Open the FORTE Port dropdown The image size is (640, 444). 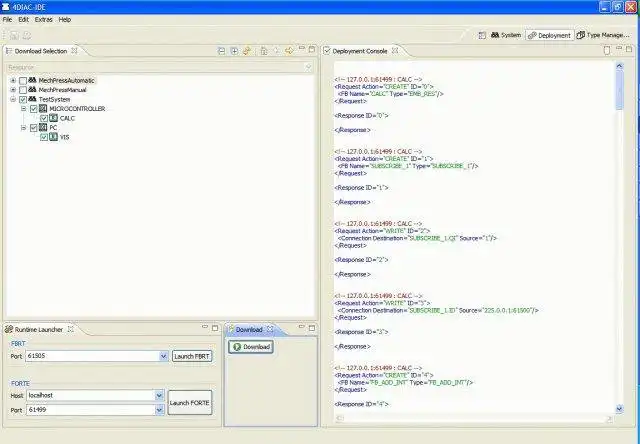(159, 410)
